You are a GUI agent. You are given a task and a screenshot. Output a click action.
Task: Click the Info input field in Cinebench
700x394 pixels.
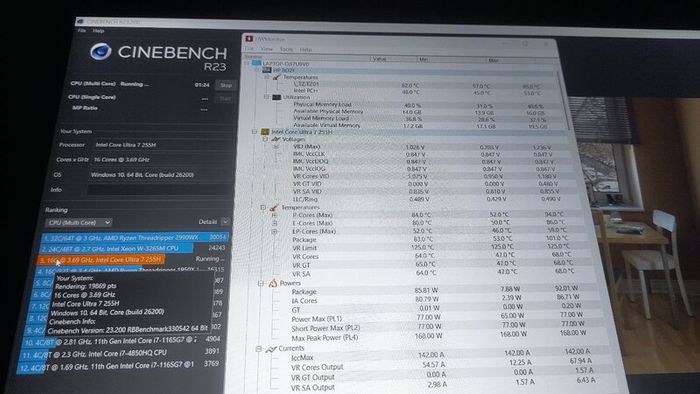(x=159, y=189)
